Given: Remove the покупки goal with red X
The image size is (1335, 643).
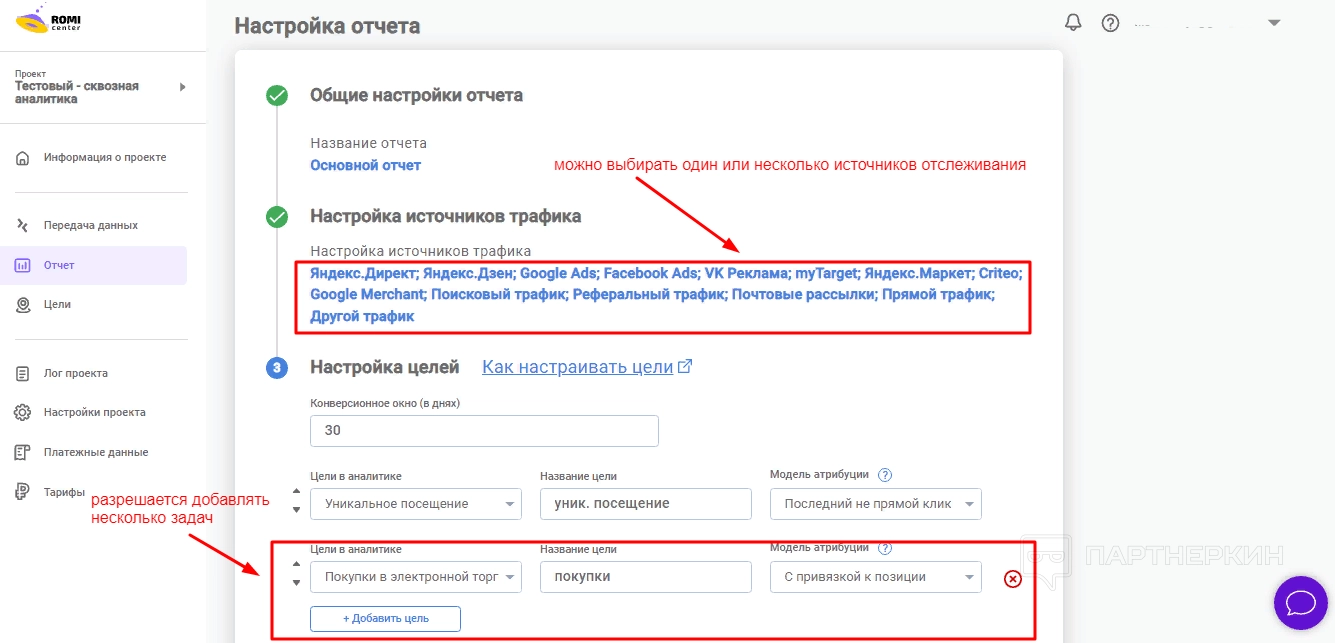Looking at the screenshot, I should (x=1012, y=578).
